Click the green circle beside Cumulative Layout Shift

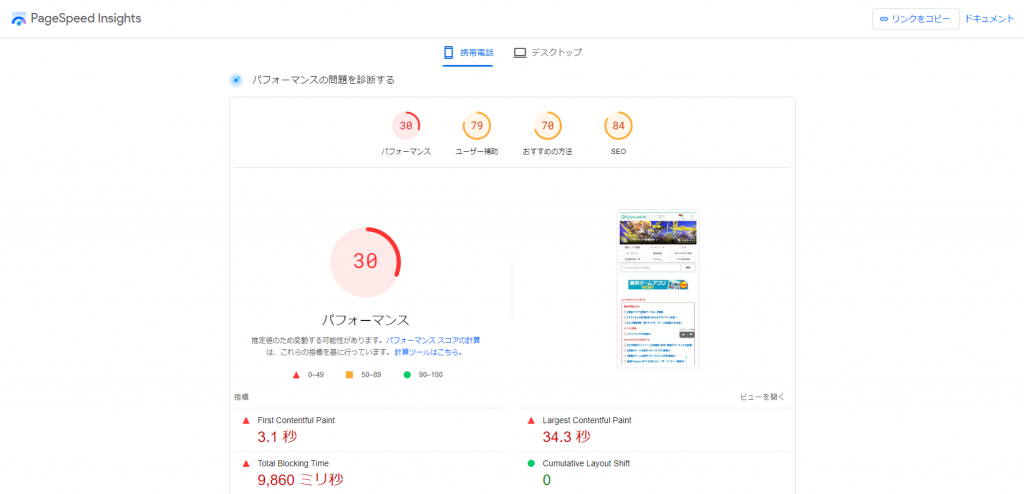[x=531, y=463]
